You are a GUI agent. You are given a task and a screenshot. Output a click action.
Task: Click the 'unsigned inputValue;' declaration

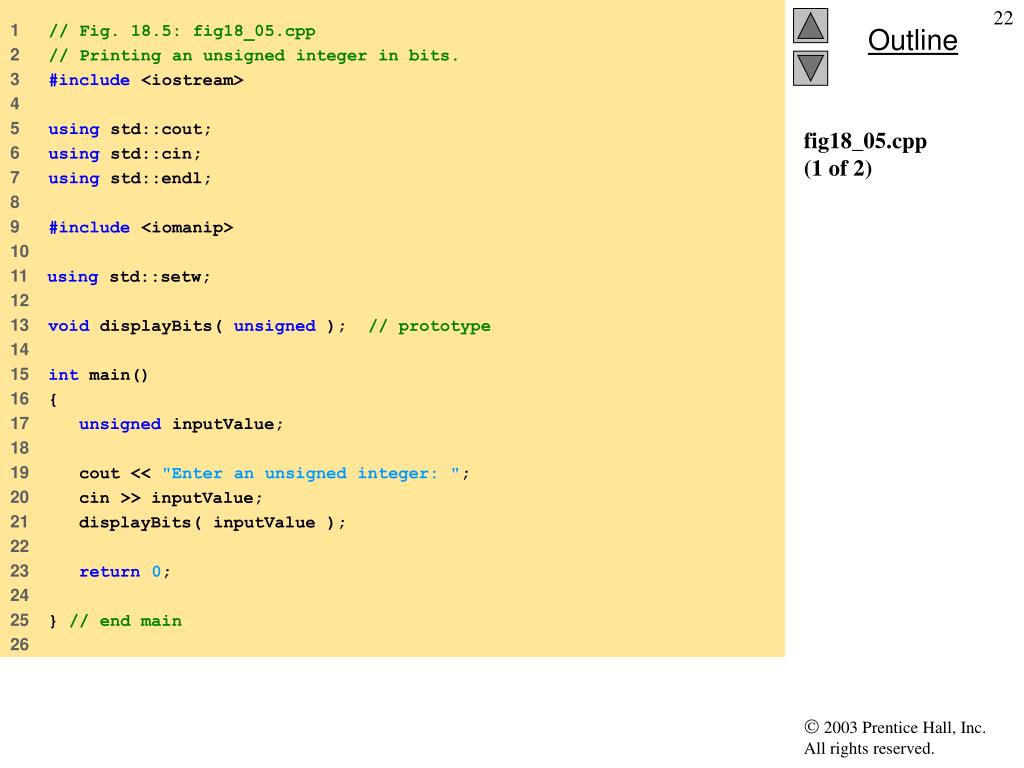181,424
